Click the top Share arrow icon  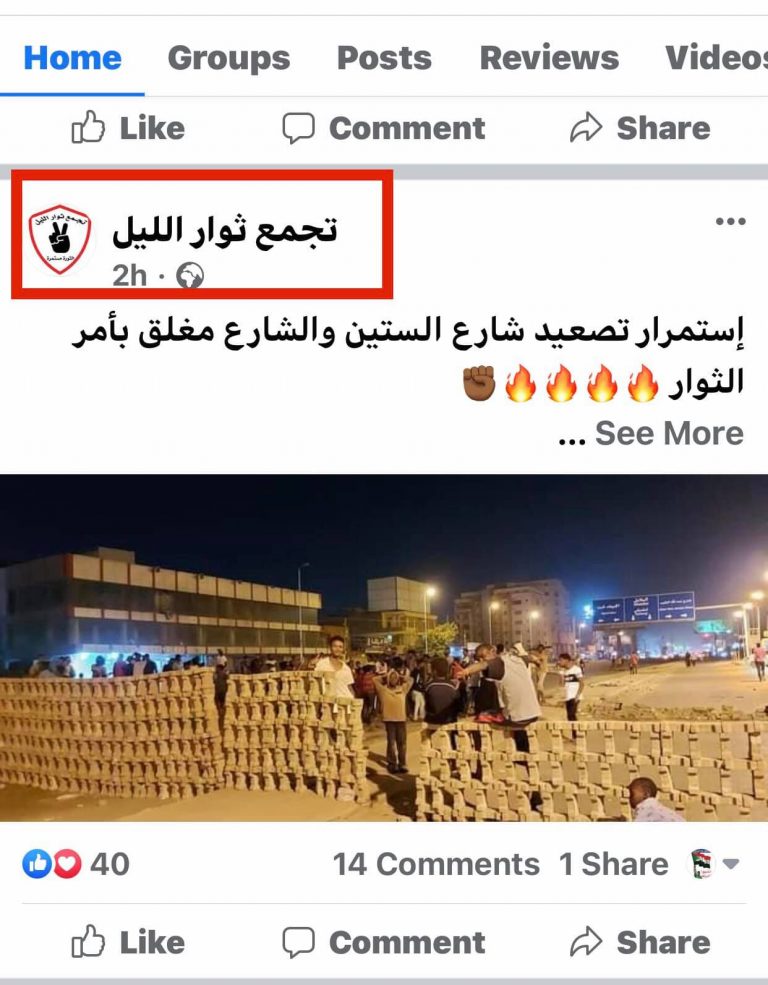[x=586, y=128]
